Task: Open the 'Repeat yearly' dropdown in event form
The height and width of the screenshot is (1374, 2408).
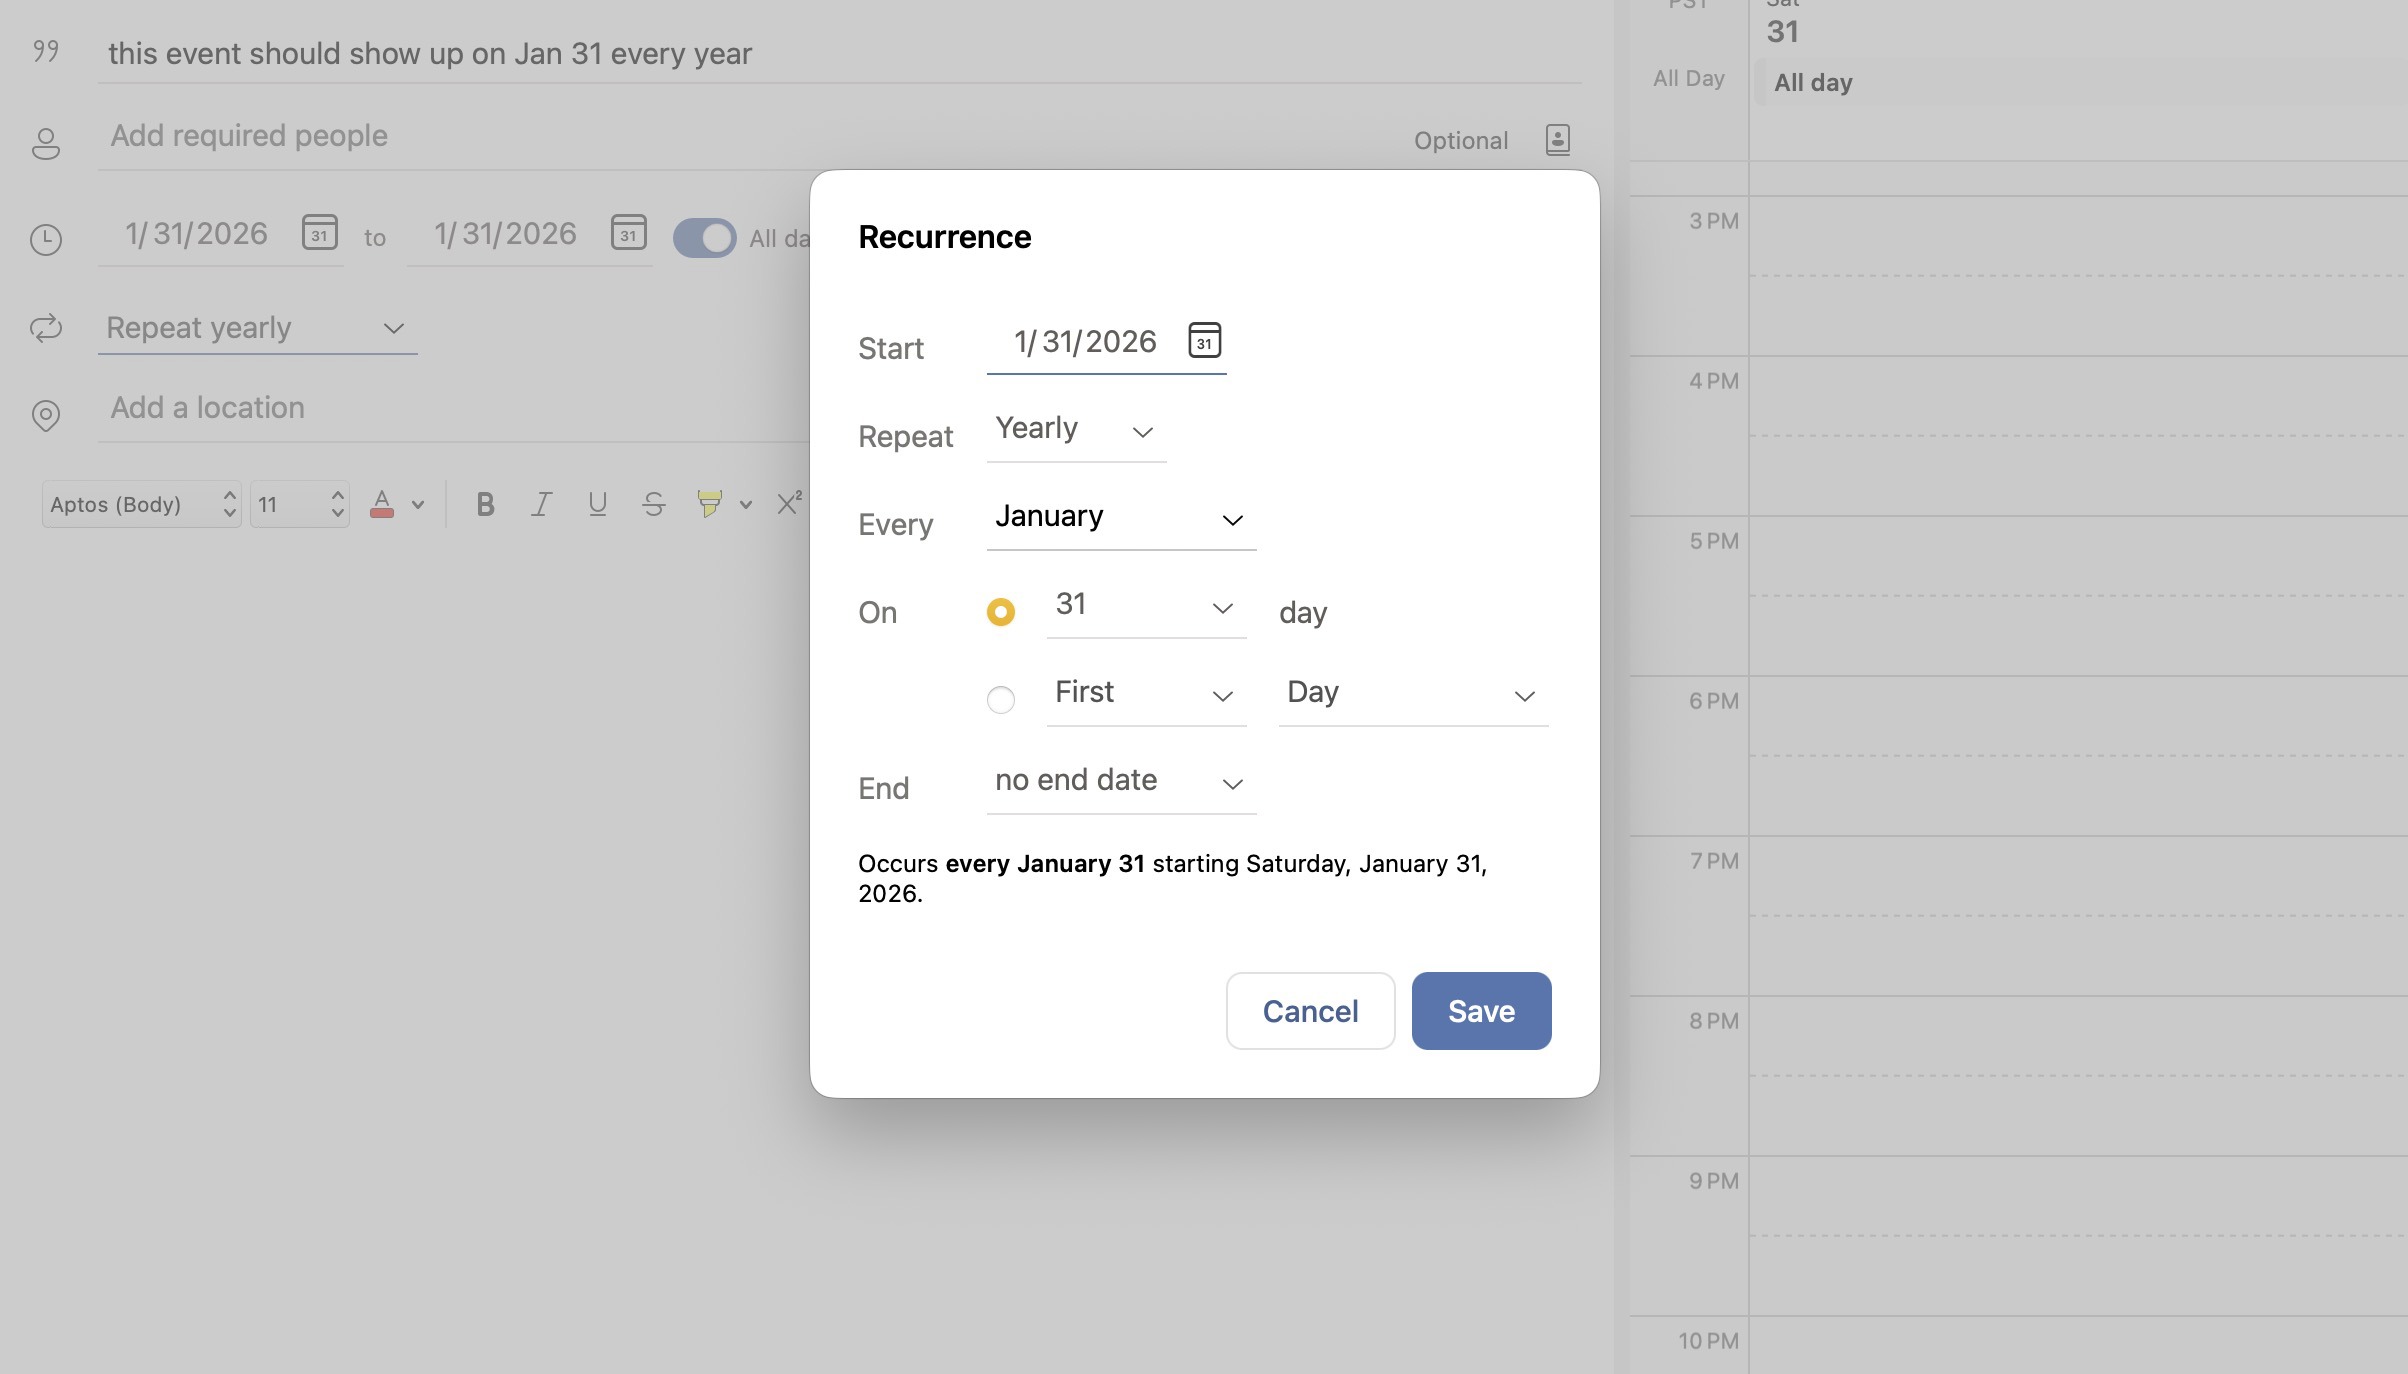Action: click(256, 329)
